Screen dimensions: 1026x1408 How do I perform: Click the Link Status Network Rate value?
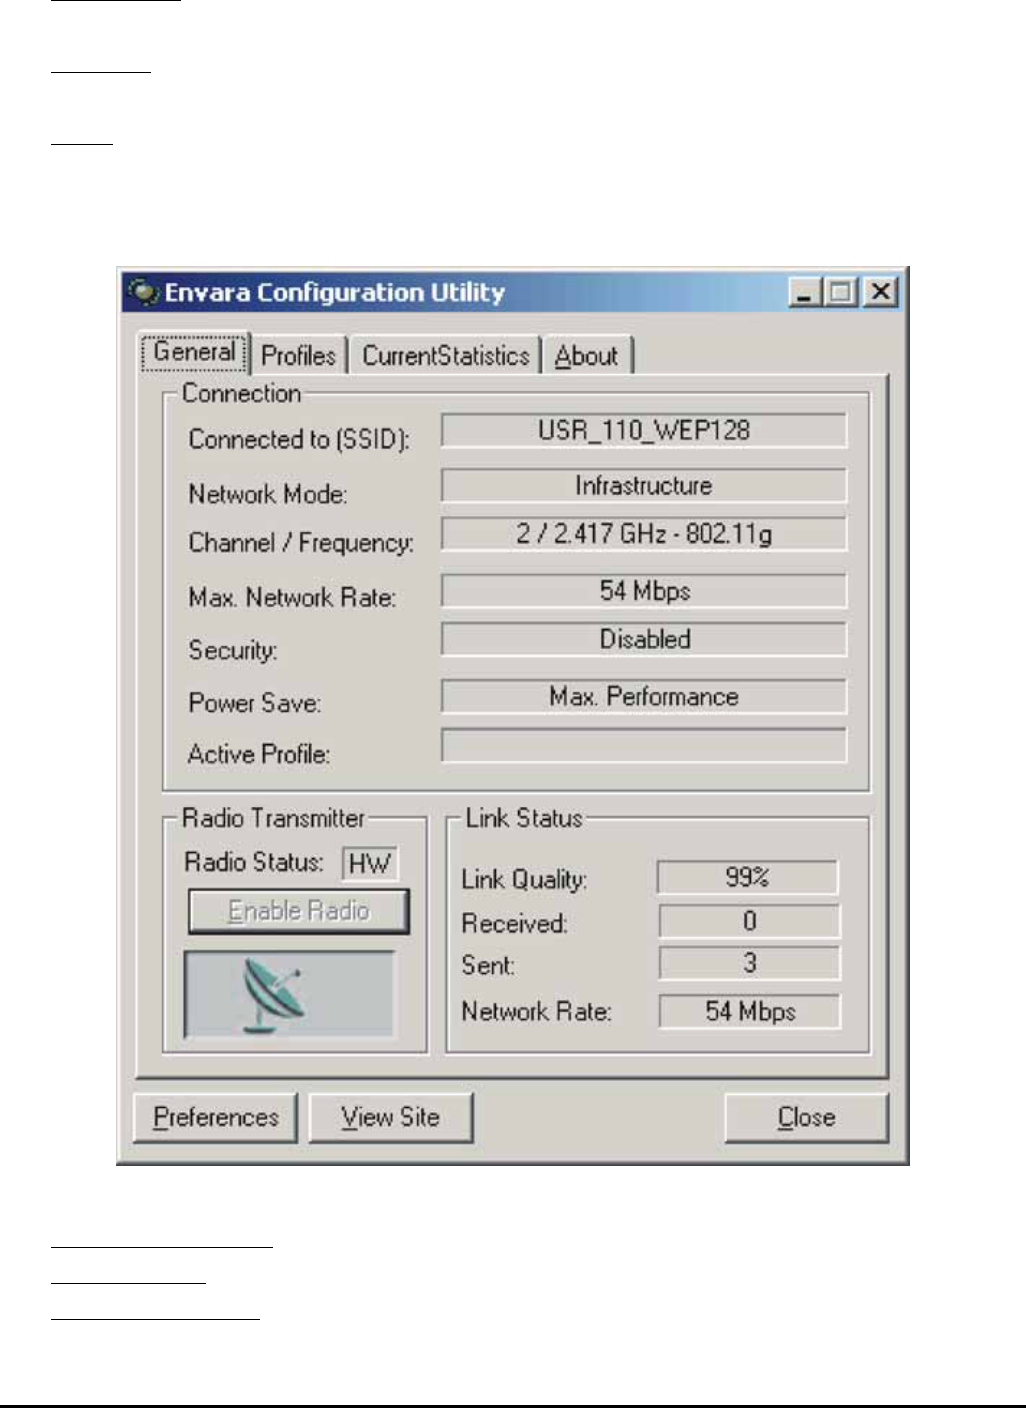(749, 1011)
